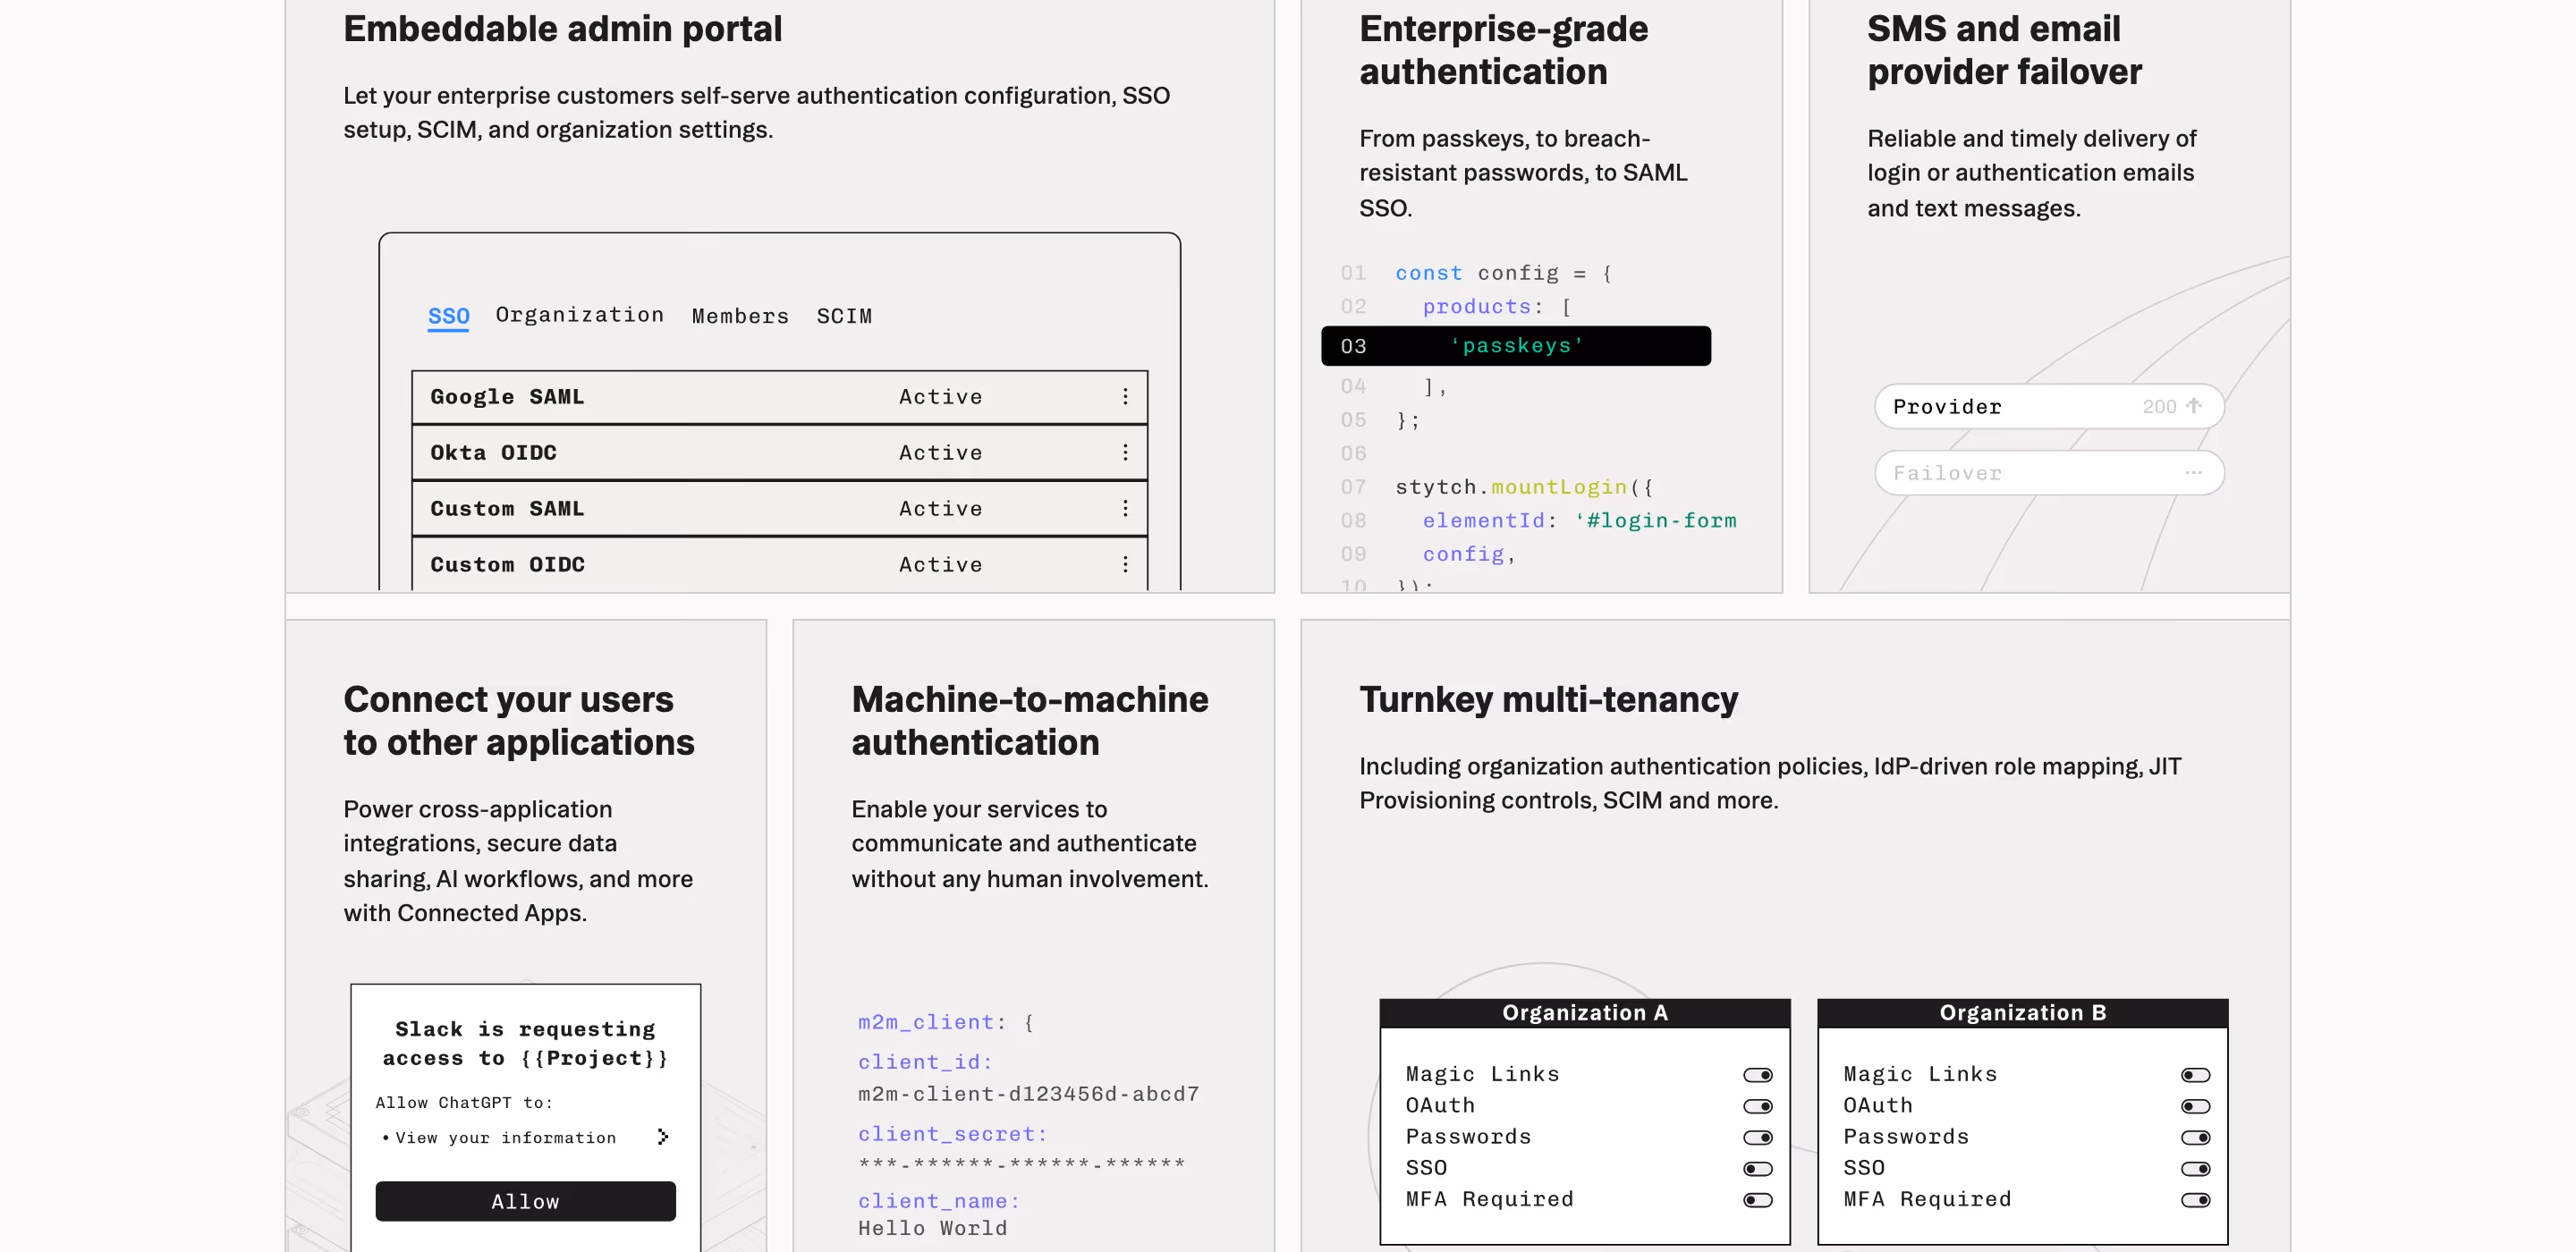Screen dimensions: 2576x1252
Task: Click the Hello World client name
Action: (x=932, y=1228)
